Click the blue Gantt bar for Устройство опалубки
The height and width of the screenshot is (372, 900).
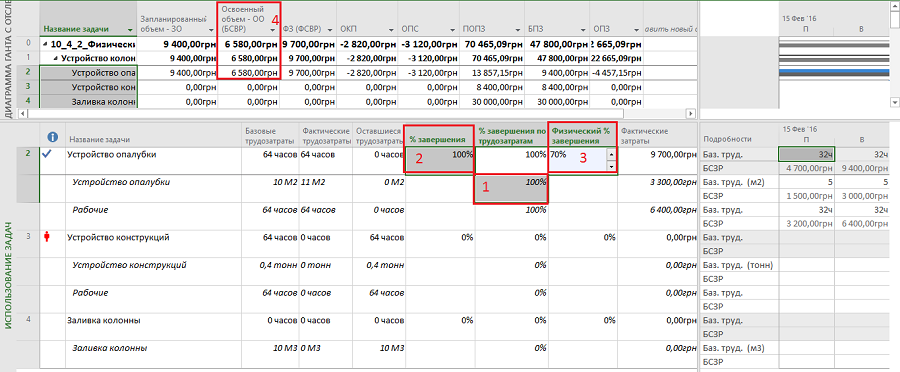click(x=833, y=72)
